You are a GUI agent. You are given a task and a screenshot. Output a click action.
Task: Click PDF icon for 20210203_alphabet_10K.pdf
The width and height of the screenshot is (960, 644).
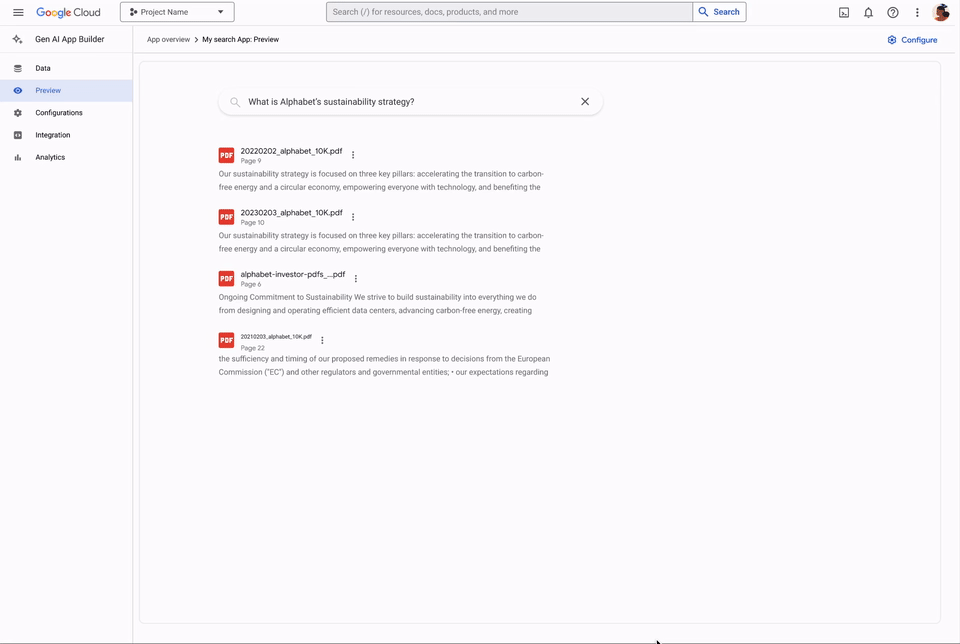[227, 340]
